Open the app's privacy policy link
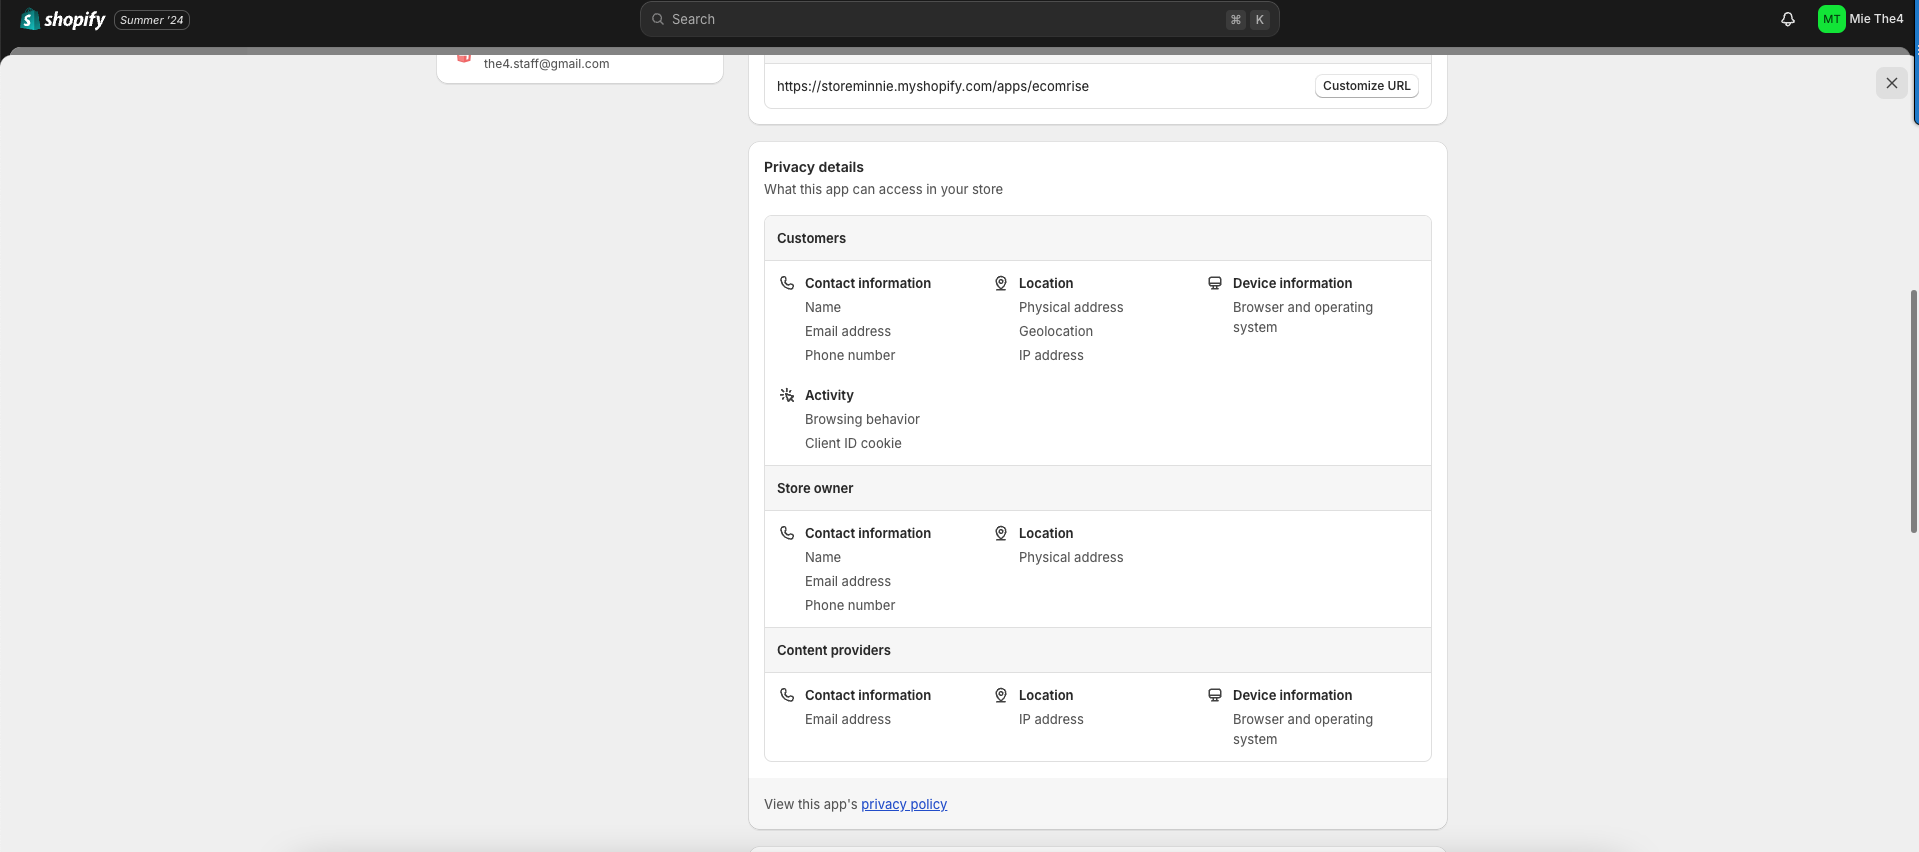The image size is (1919, 852). point(903,804)
